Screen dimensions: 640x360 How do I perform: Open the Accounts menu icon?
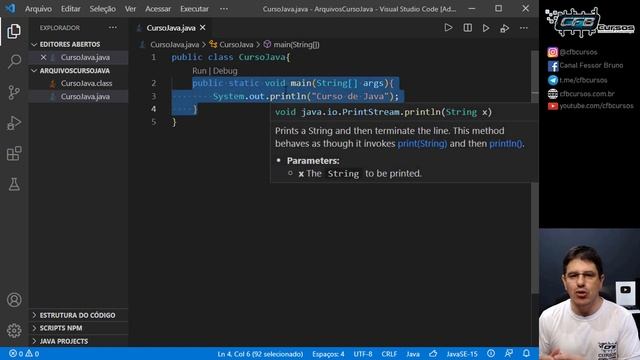click(14, 300)
